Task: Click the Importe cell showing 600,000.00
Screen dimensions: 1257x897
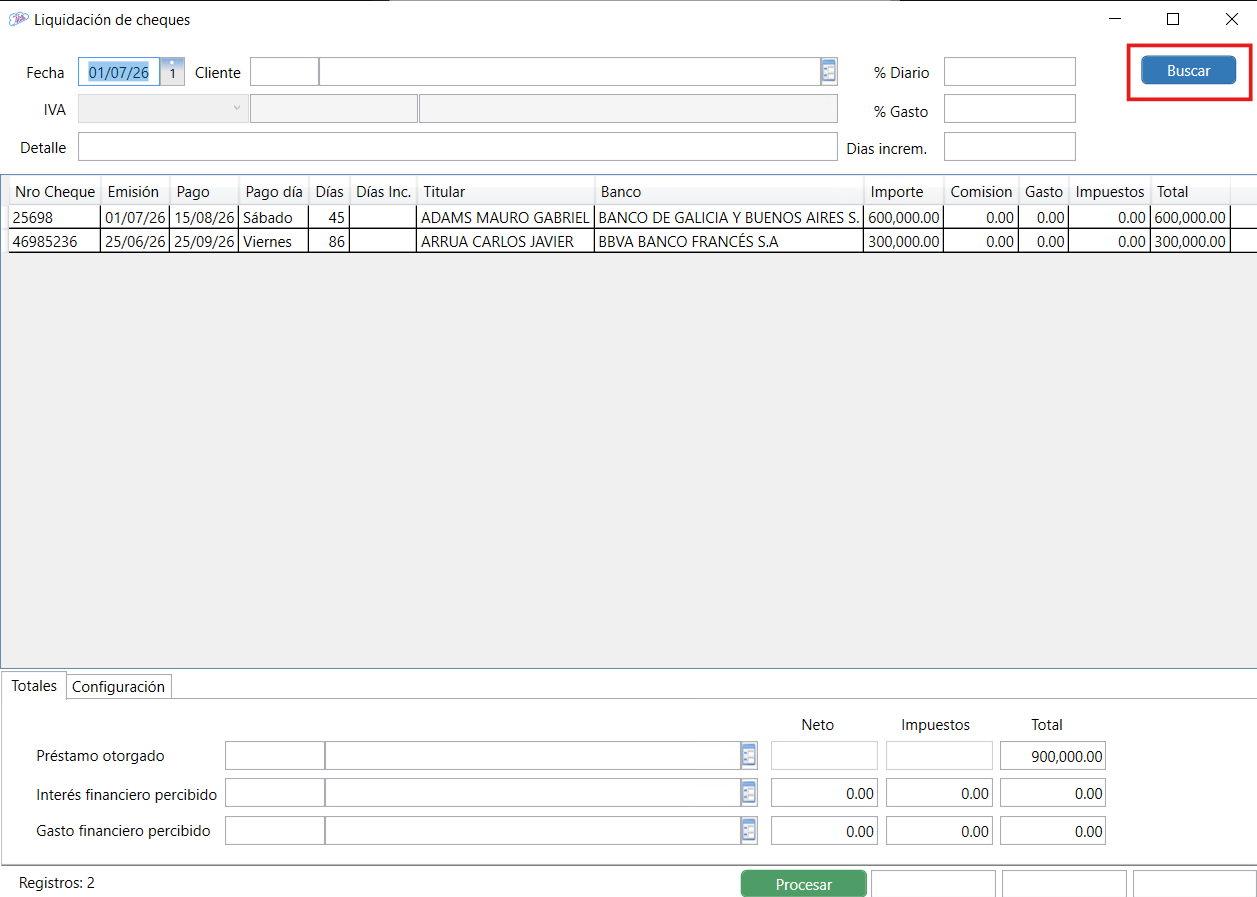Action: point(904,217)
